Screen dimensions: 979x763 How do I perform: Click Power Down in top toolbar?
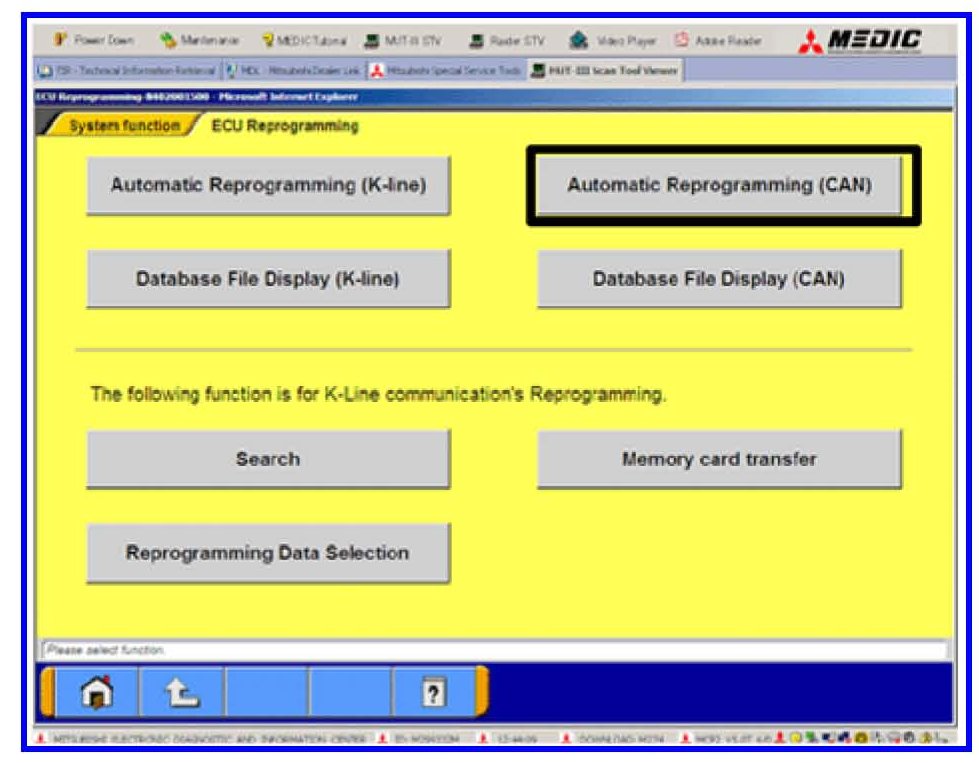click(x=94, y=41)
